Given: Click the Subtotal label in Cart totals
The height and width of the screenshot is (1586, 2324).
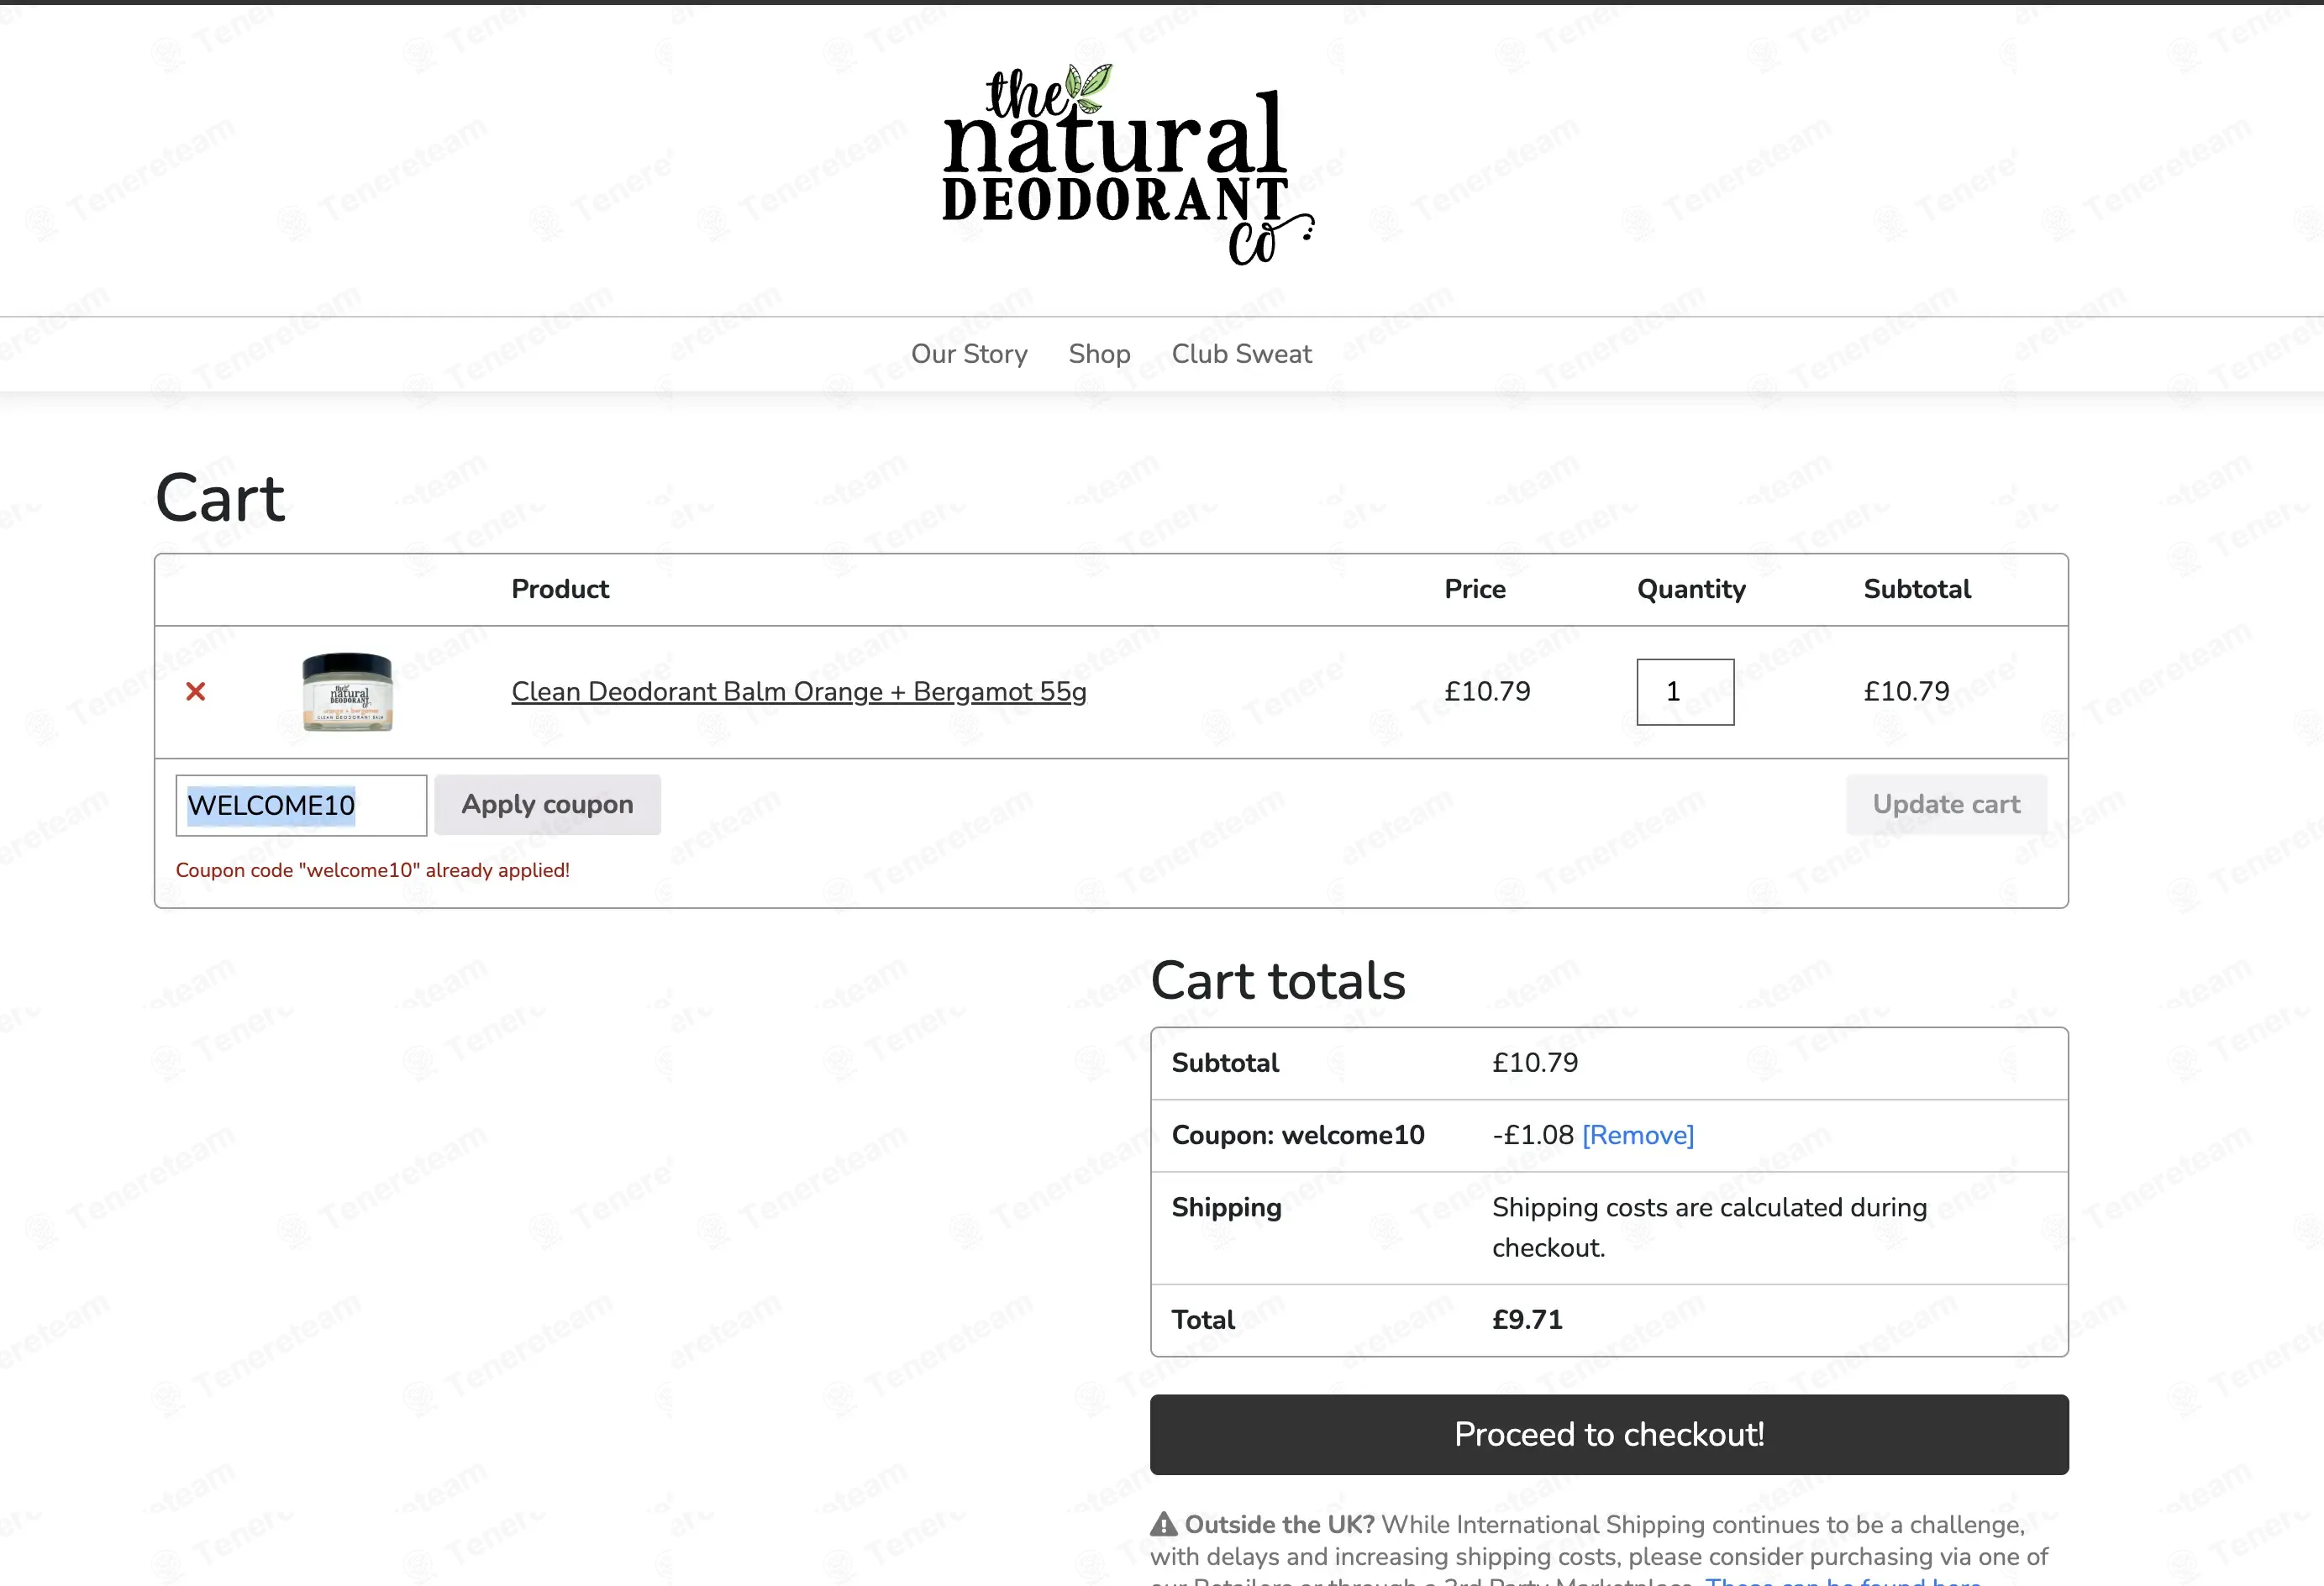Looking at the screenshot, I should pos(1225,1063).
